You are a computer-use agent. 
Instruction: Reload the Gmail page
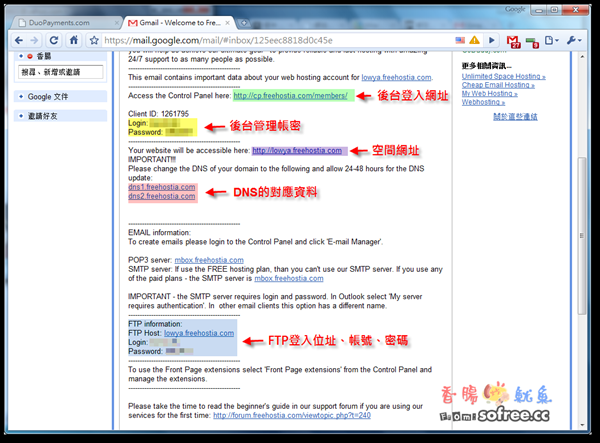coord(54,40)
